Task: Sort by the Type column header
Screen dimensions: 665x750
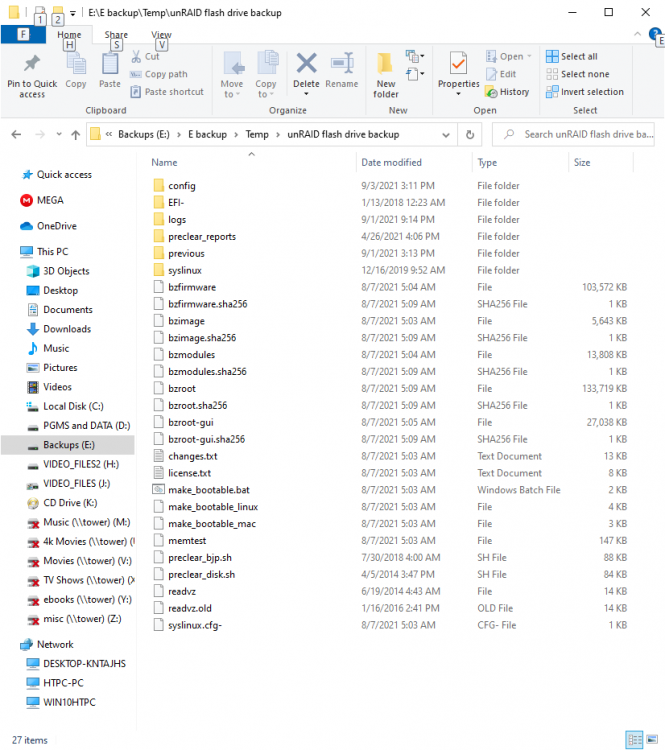Action: [x=487, y=162]
